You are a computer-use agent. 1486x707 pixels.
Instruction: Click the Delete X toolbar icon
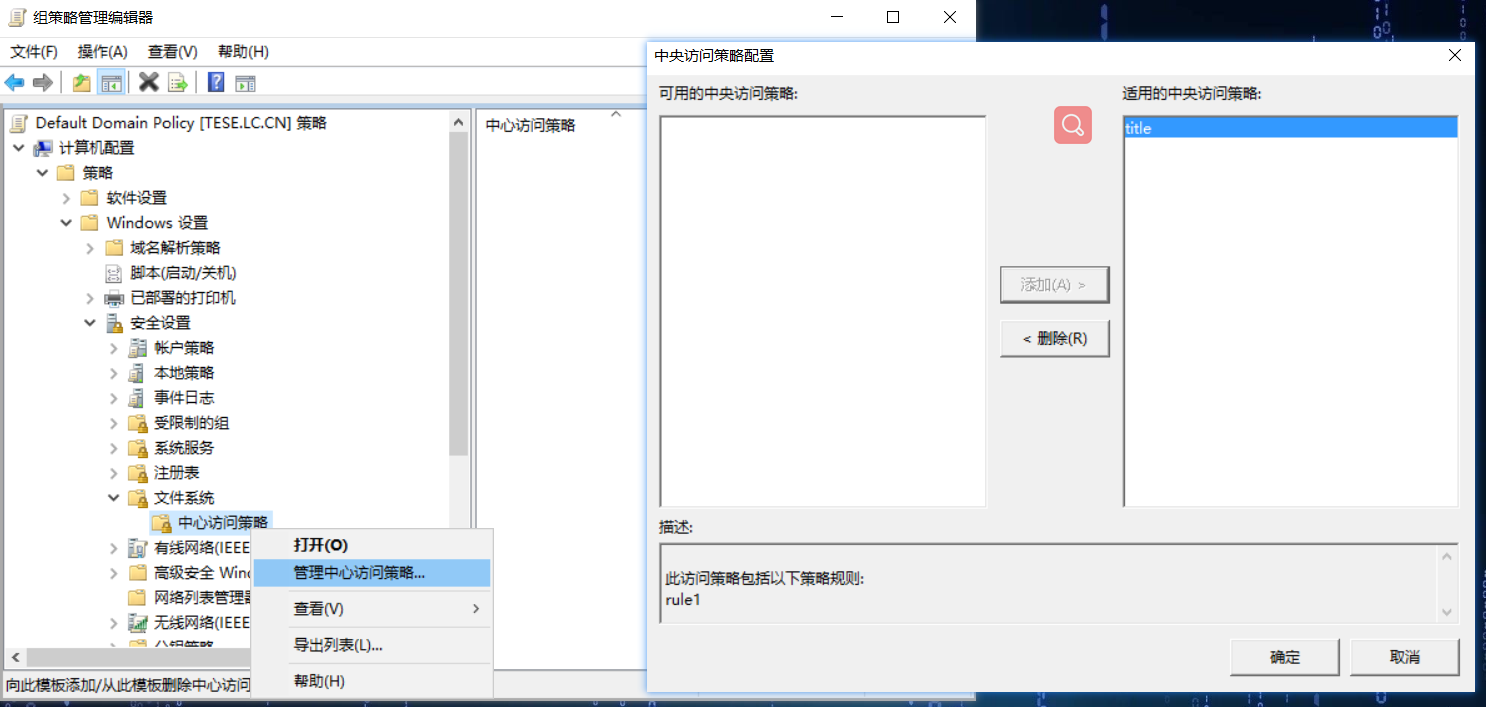coord(149,82)
